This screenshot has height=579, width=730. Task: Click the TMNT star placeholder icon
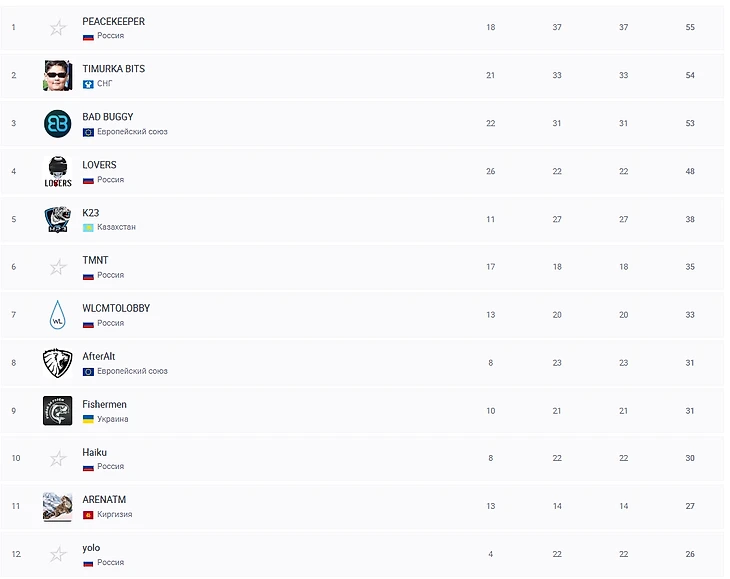58,267
